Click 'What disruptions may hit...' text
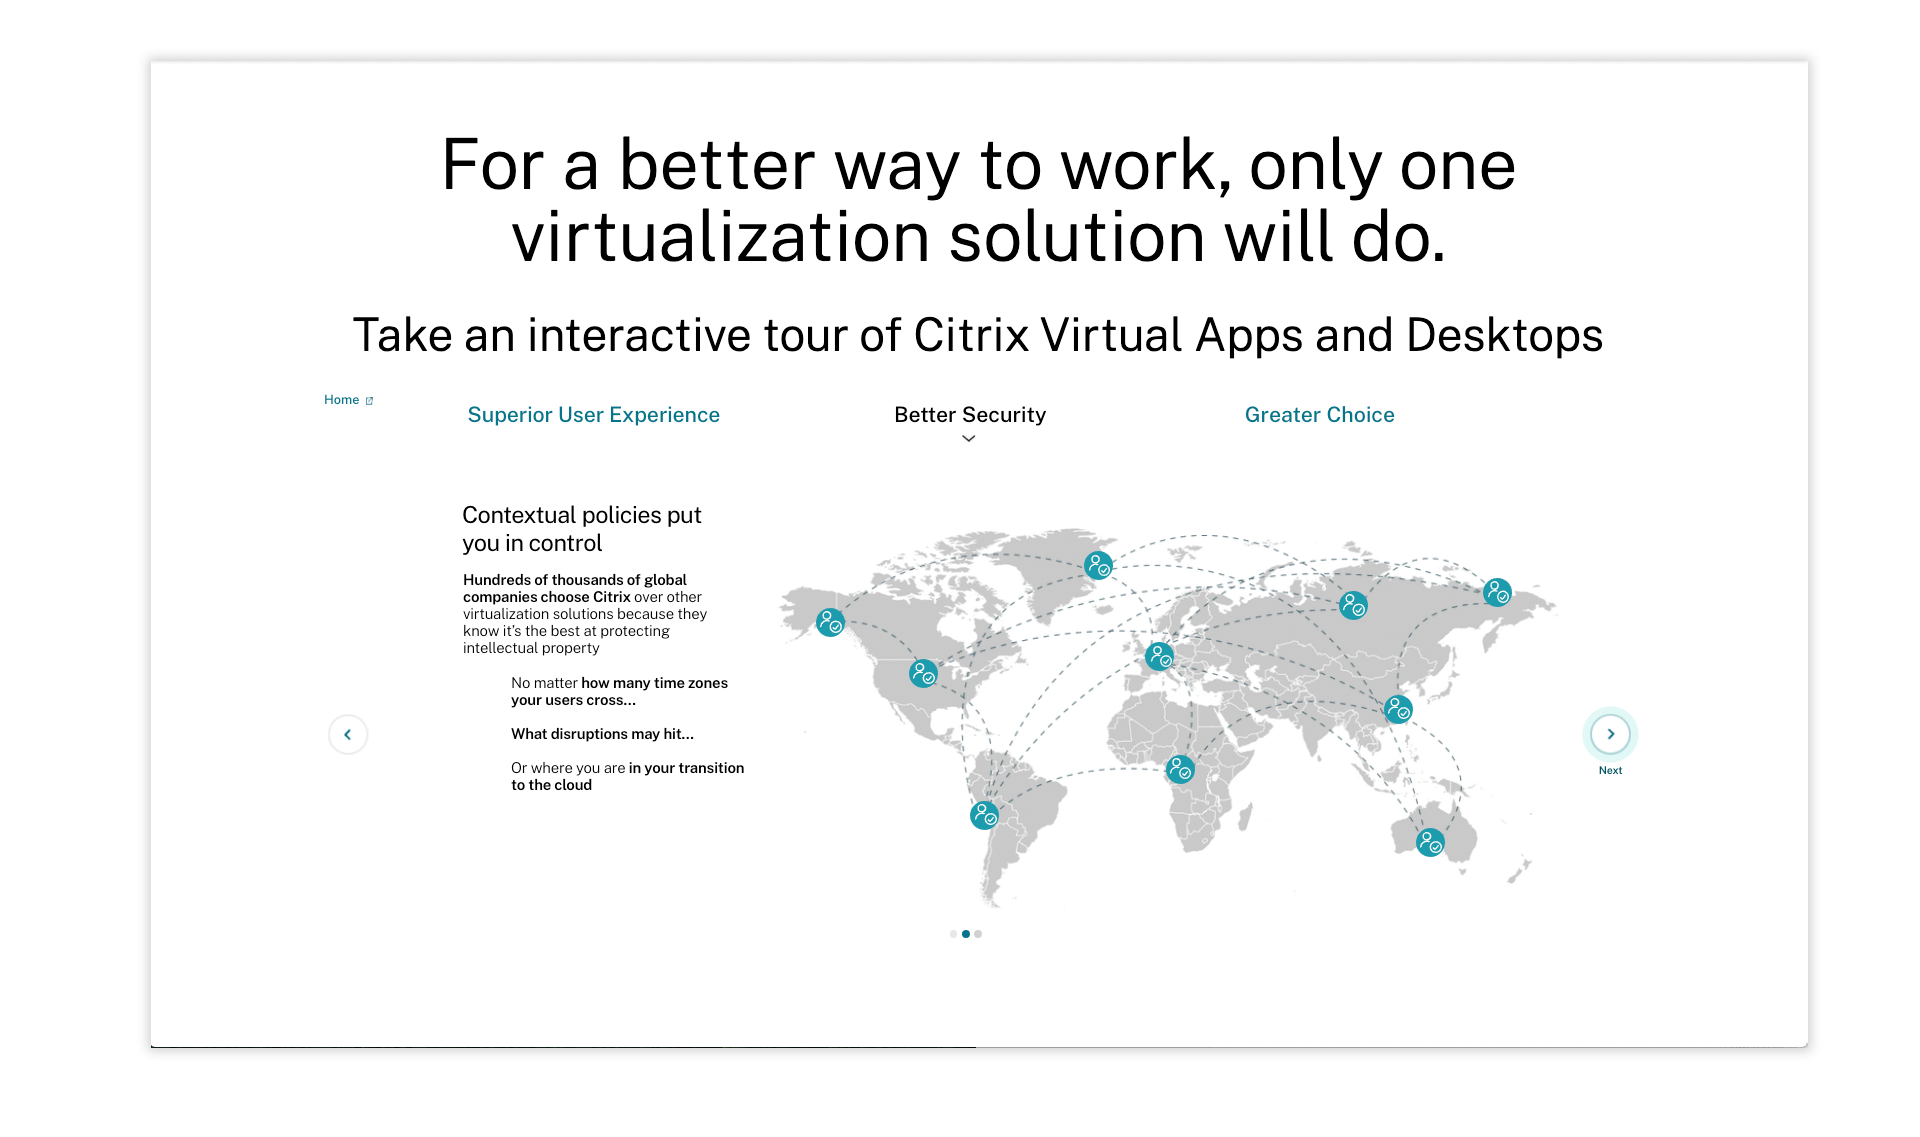The width and height of the screenshot is (1920, 1137). [602, 734]
